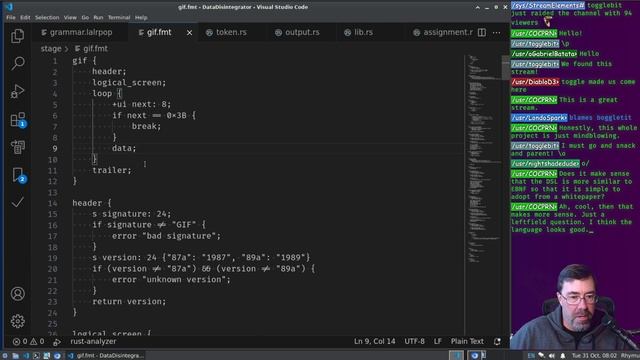Place cursor on 'break;' line 7

click(146, 126)
